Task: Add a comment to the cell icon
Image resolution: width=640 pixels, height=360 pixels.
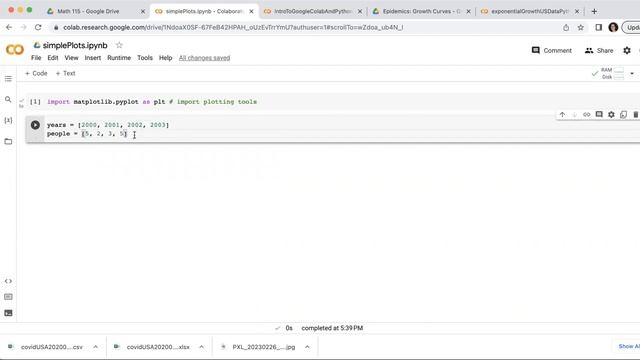Action: (x=599, y=115)
